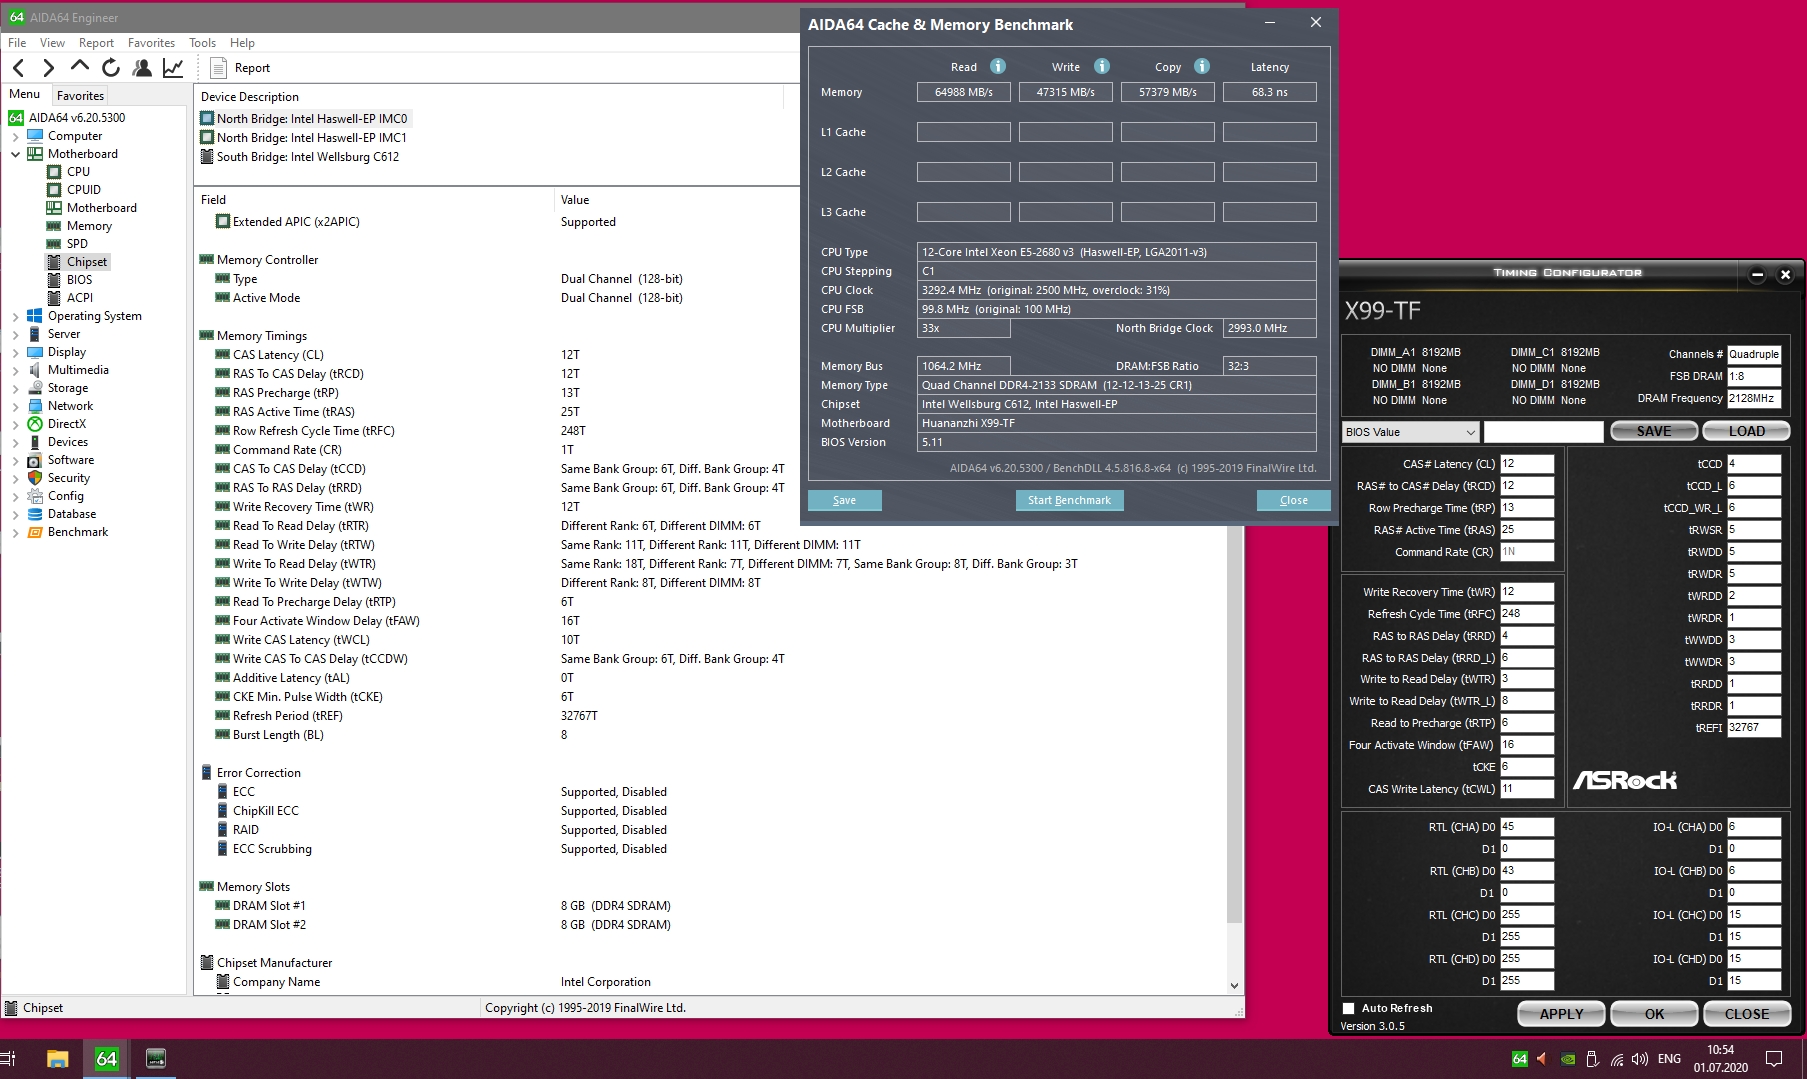Expand the Storage tree node
The height and width of the screenshot is (1079, 1807).
pos(15,388)
